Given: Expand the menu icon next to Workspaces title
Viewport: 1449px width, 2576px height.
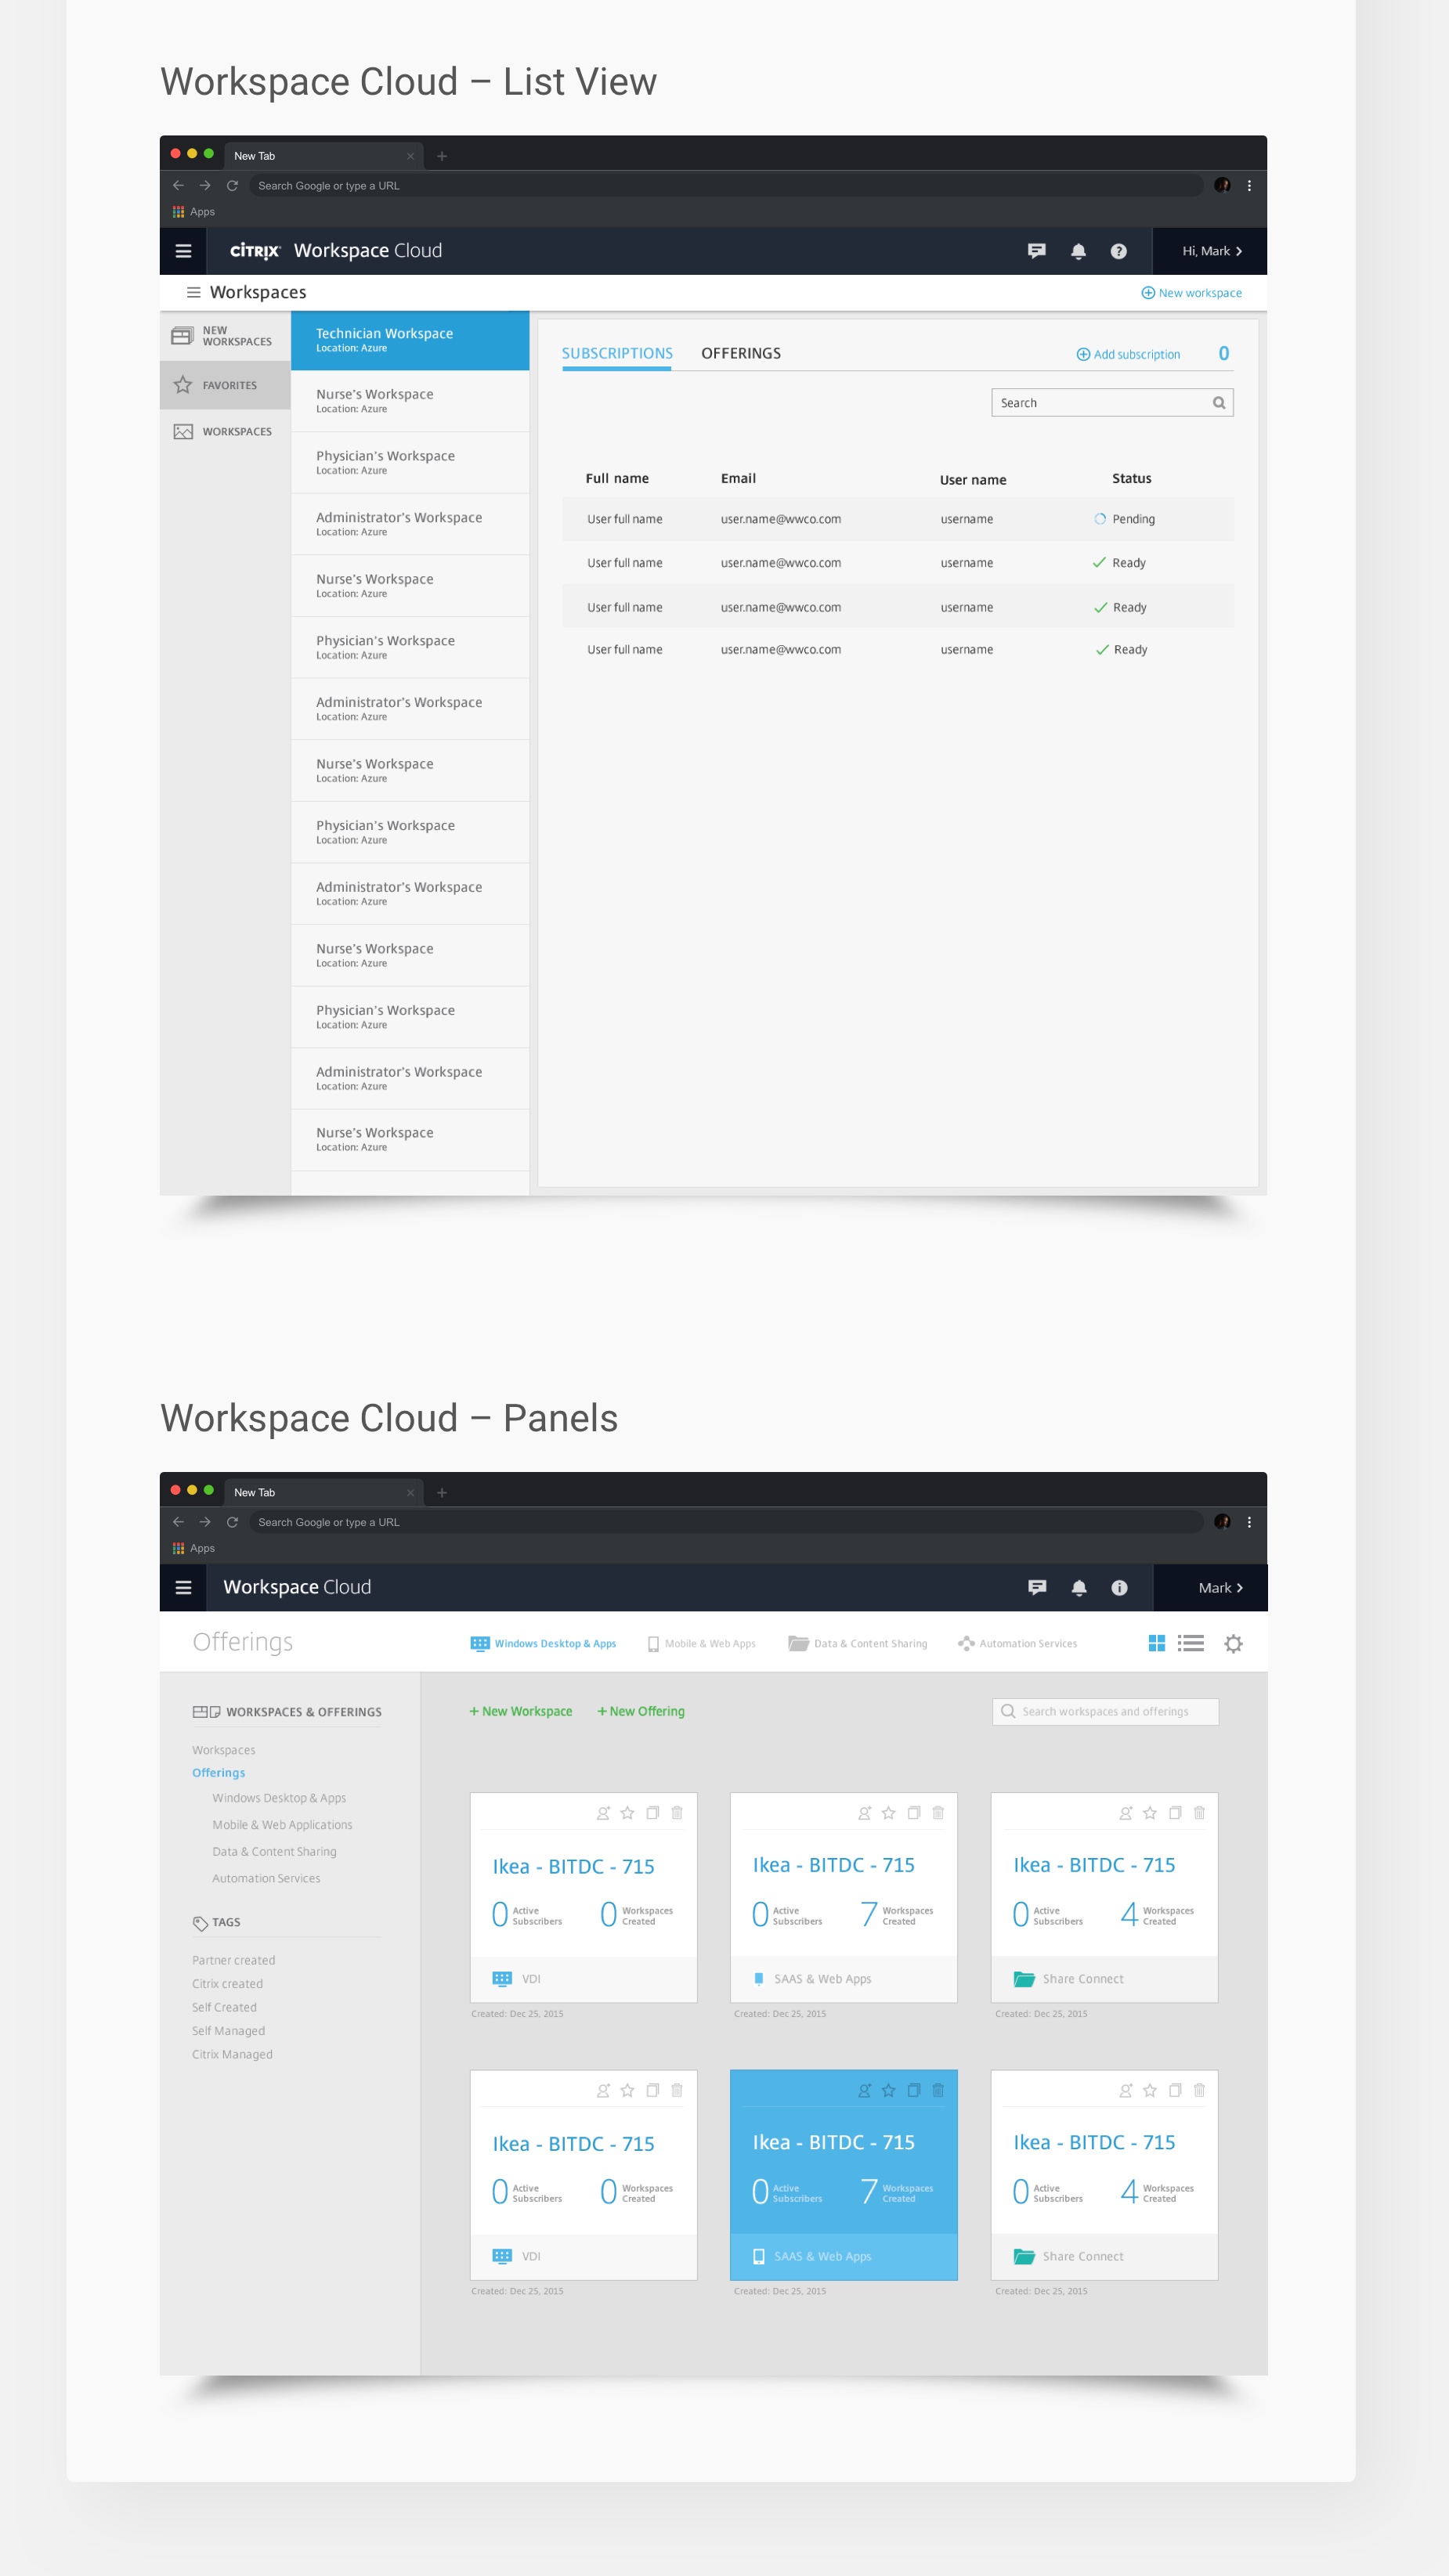Looking at the screenshot, I should 193,293.
